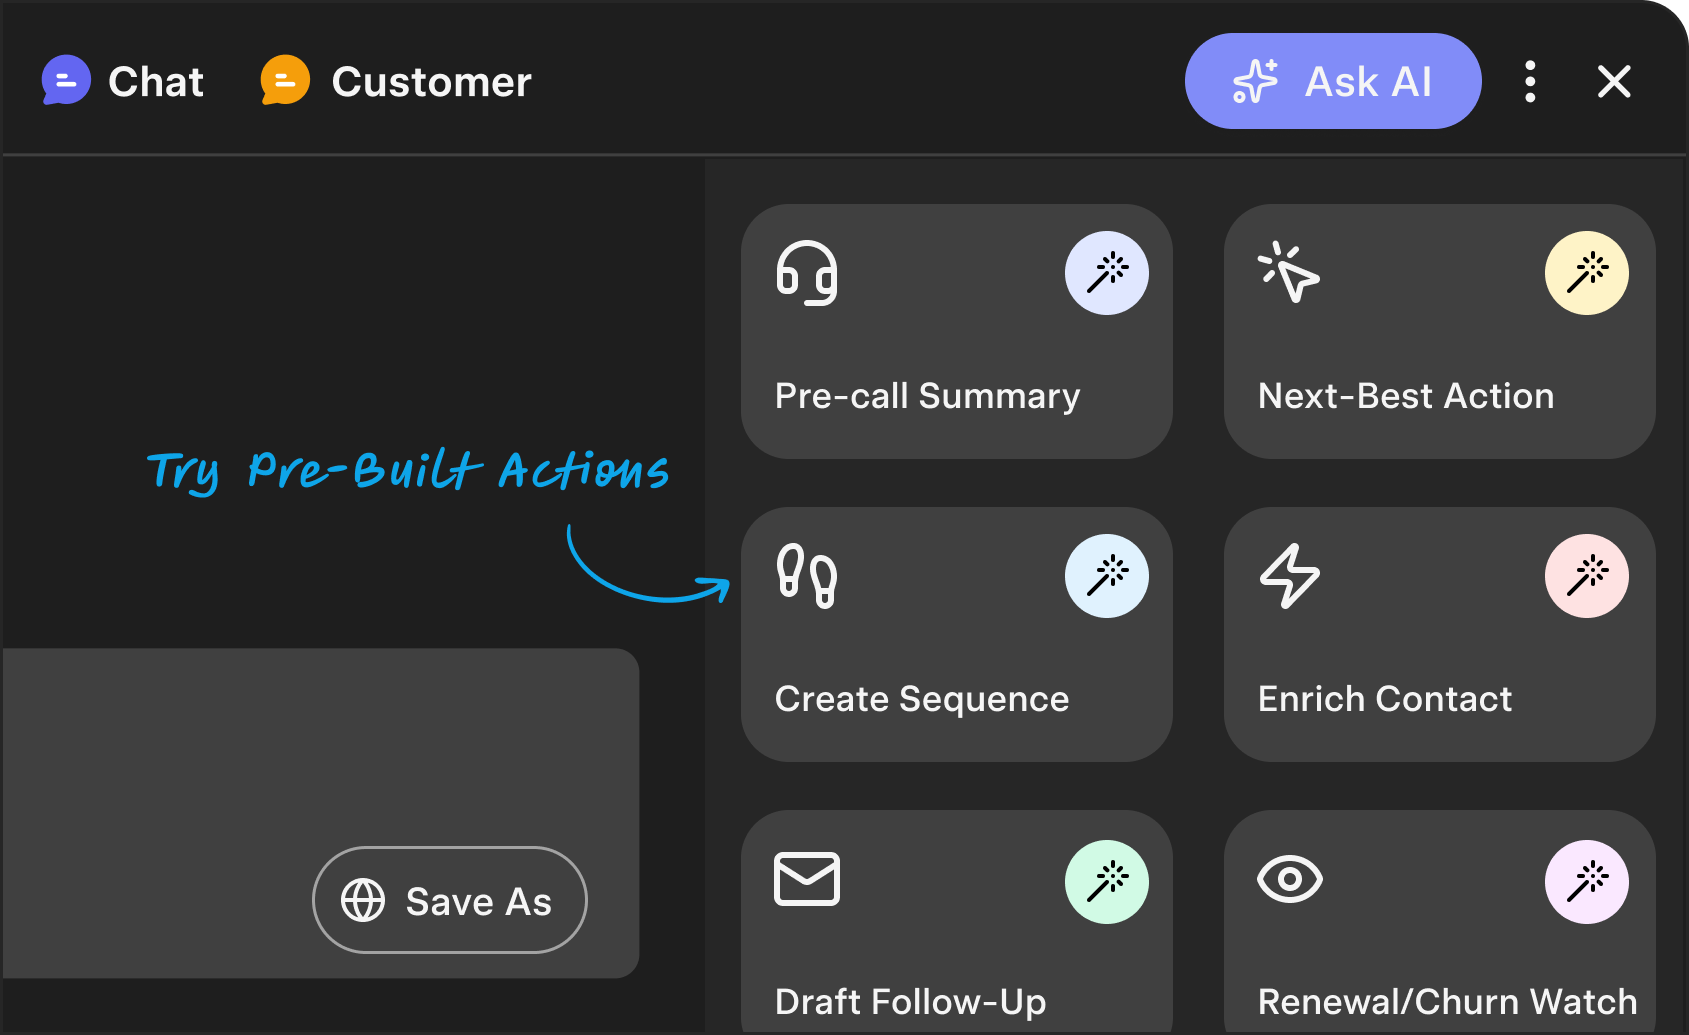1689x1035 pixels.
Task: Switch to the Chat tab
Action: click(x=123, y=81)
